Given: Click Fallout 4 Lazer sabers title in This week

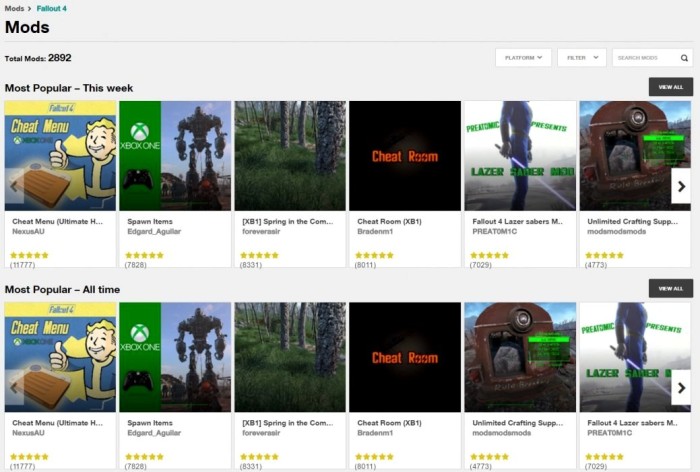Looking at the screenshot, I should pos(517,221).
